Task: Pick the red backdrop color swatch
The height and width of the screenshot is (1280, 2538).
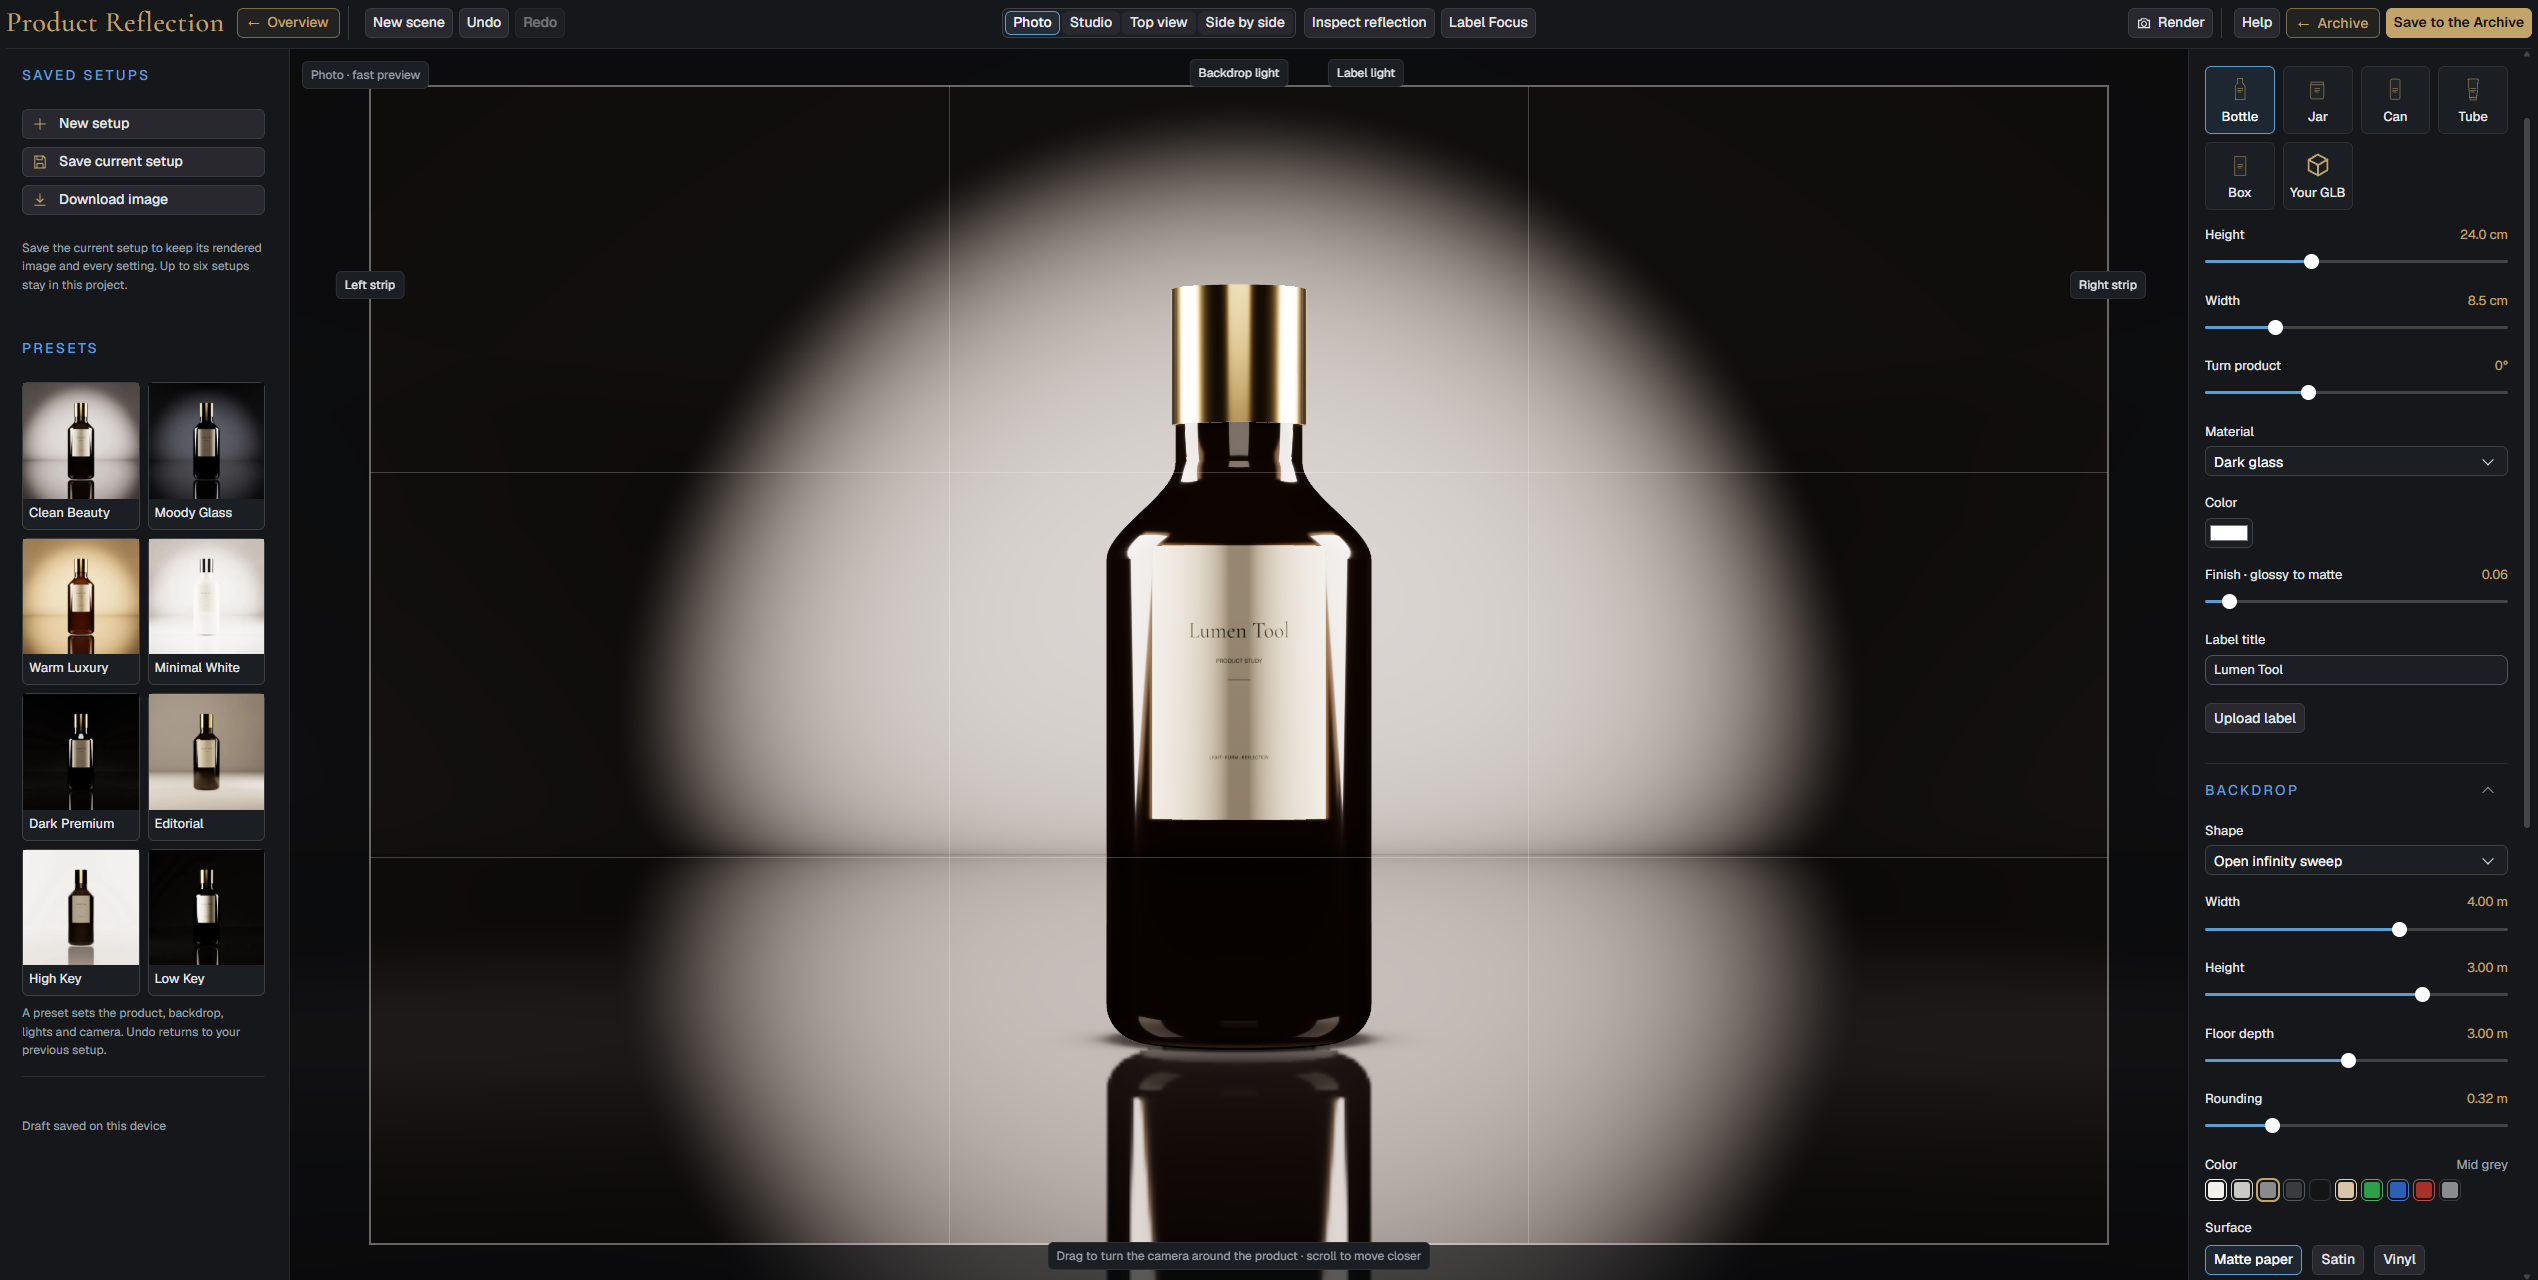Action: pyautogui.click(x=2424, y=1191)
